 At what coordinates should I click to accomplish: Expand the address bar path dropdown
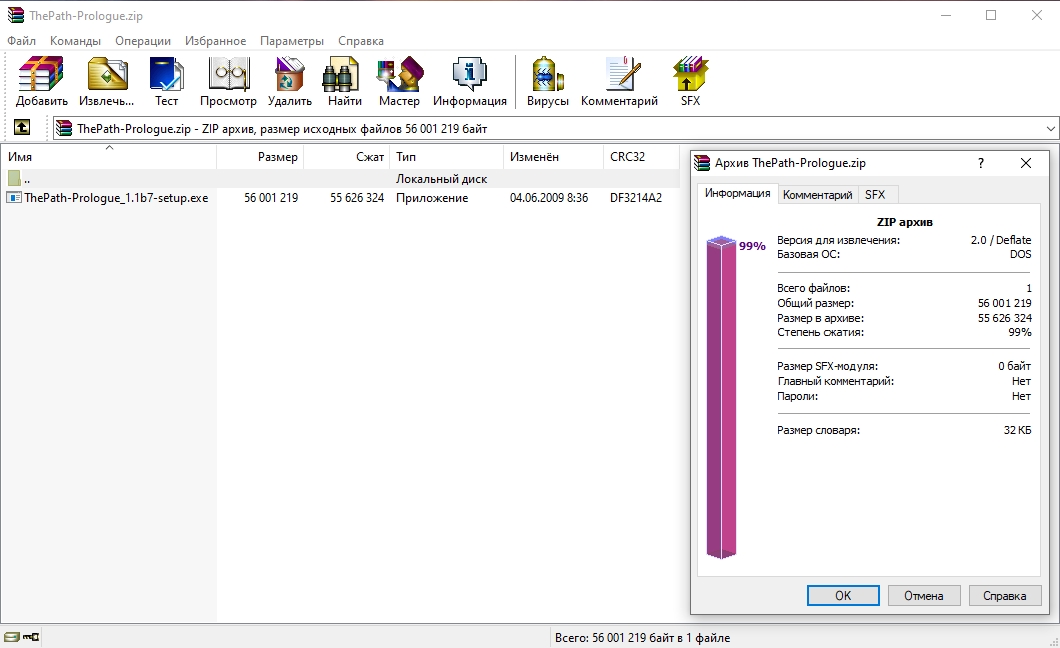click(1050, 128)
